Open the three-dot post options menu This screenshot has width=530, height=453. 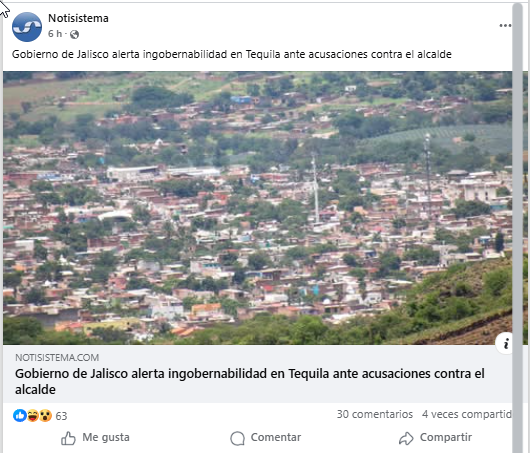(x=505, y=25)
